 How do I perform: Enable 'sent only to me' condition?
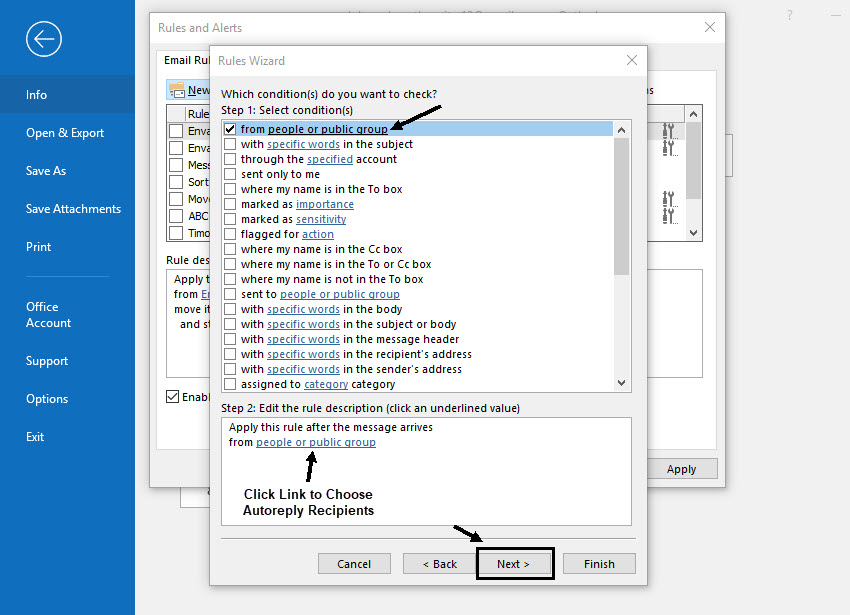tap(230, 174)
